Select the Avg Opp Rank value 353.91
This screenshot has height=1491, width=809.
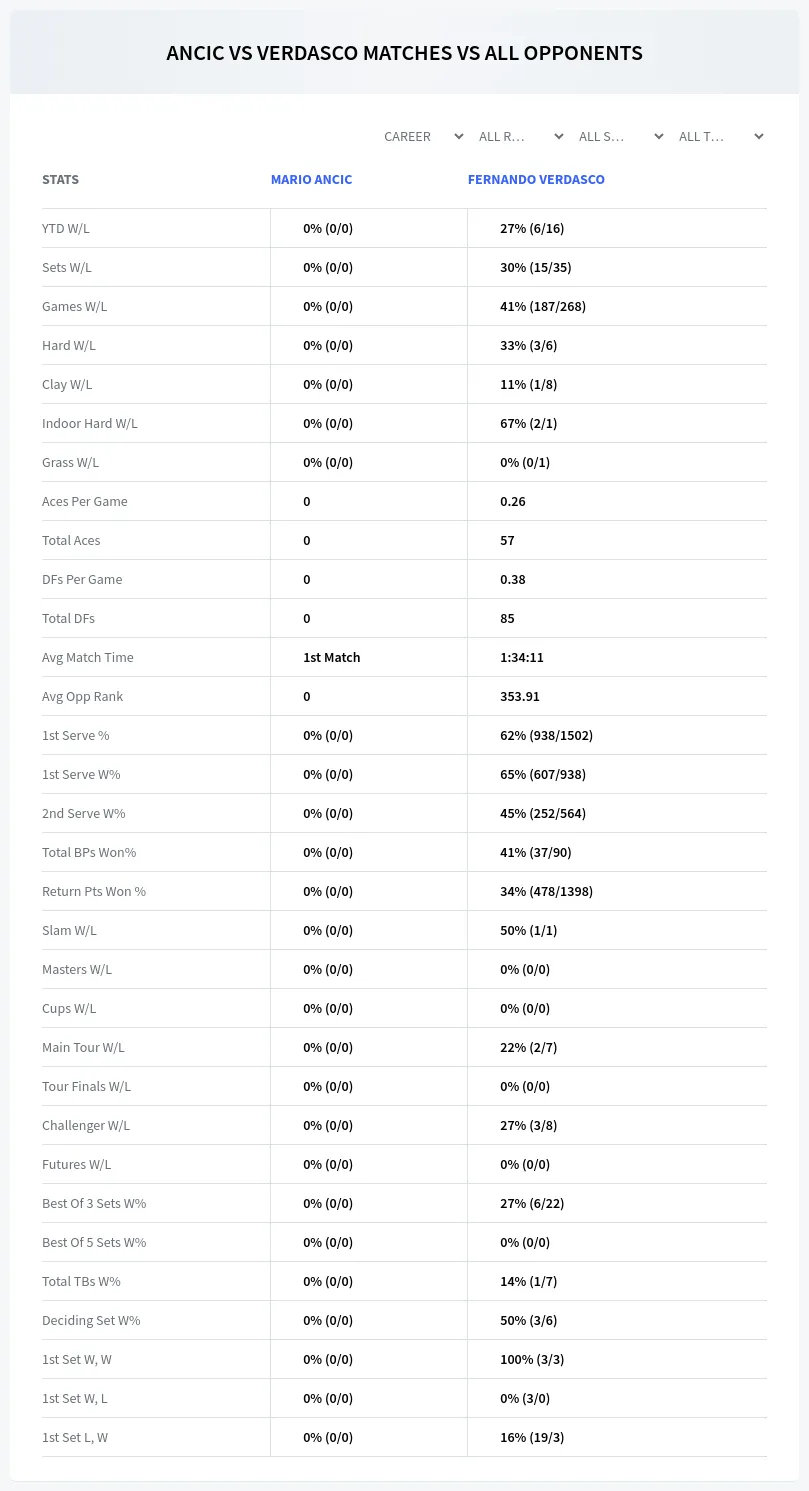(520, 696)
